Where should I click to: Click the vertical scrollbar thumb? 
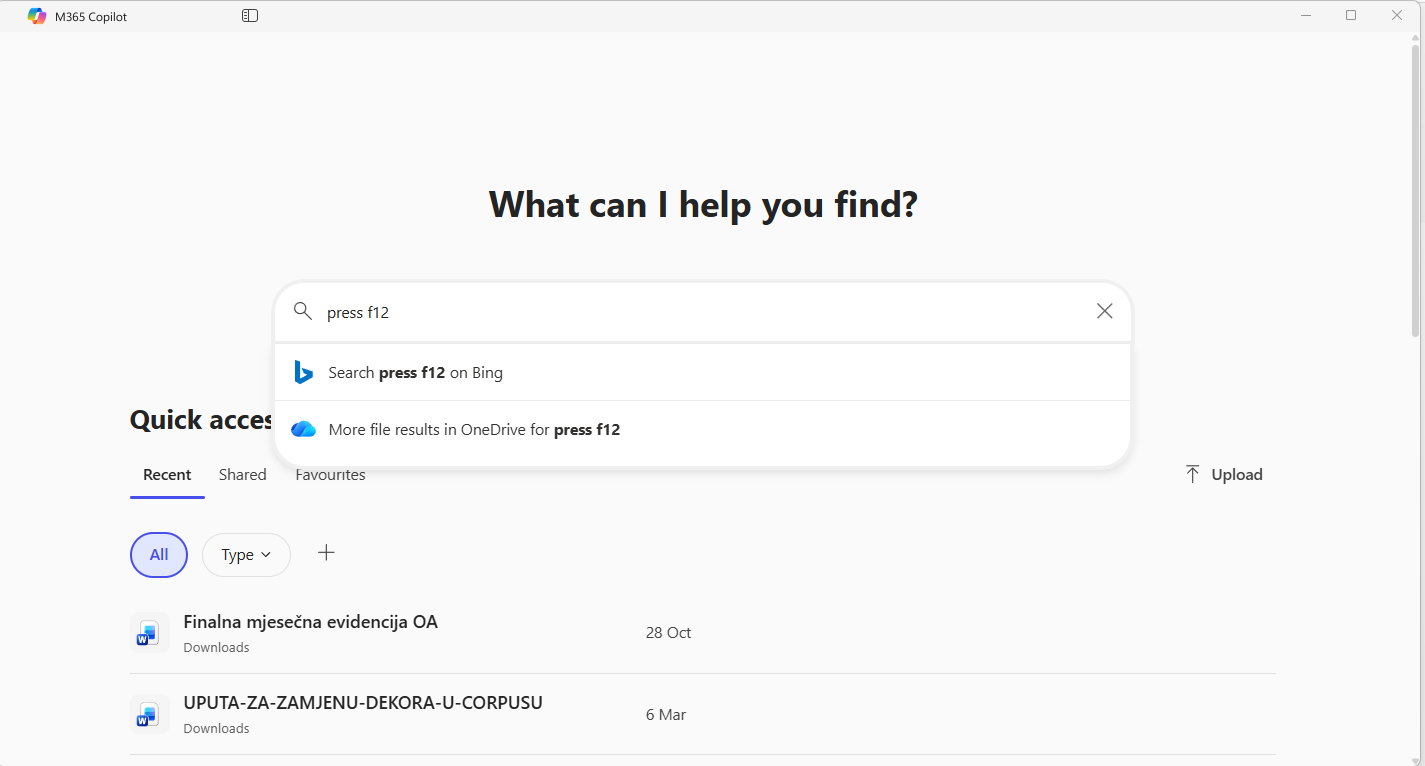click(x=1415, y=190)
